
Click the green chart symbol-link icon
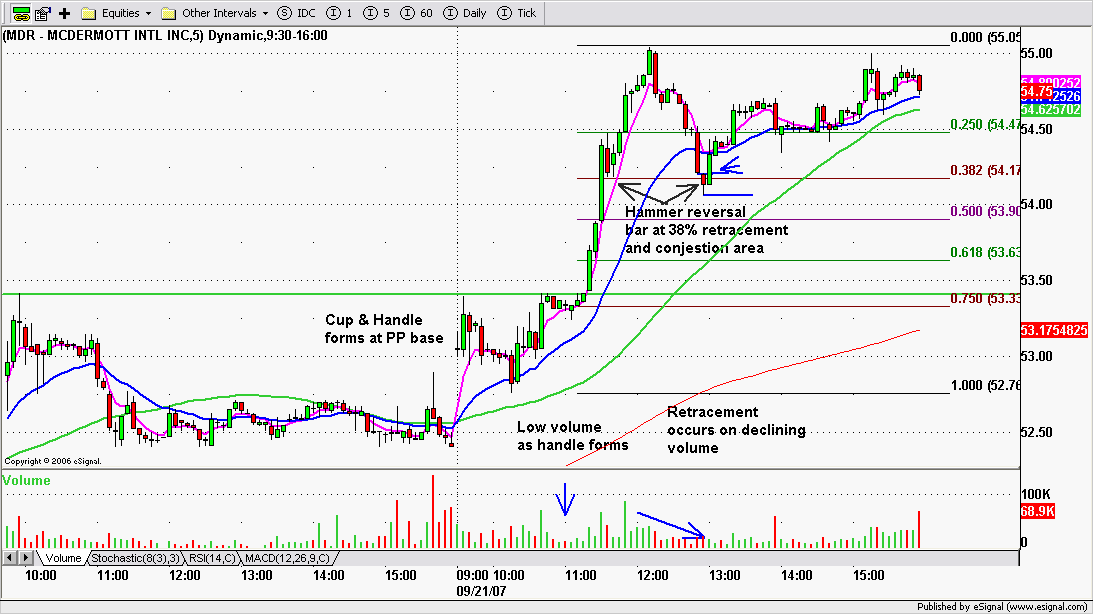22,13
